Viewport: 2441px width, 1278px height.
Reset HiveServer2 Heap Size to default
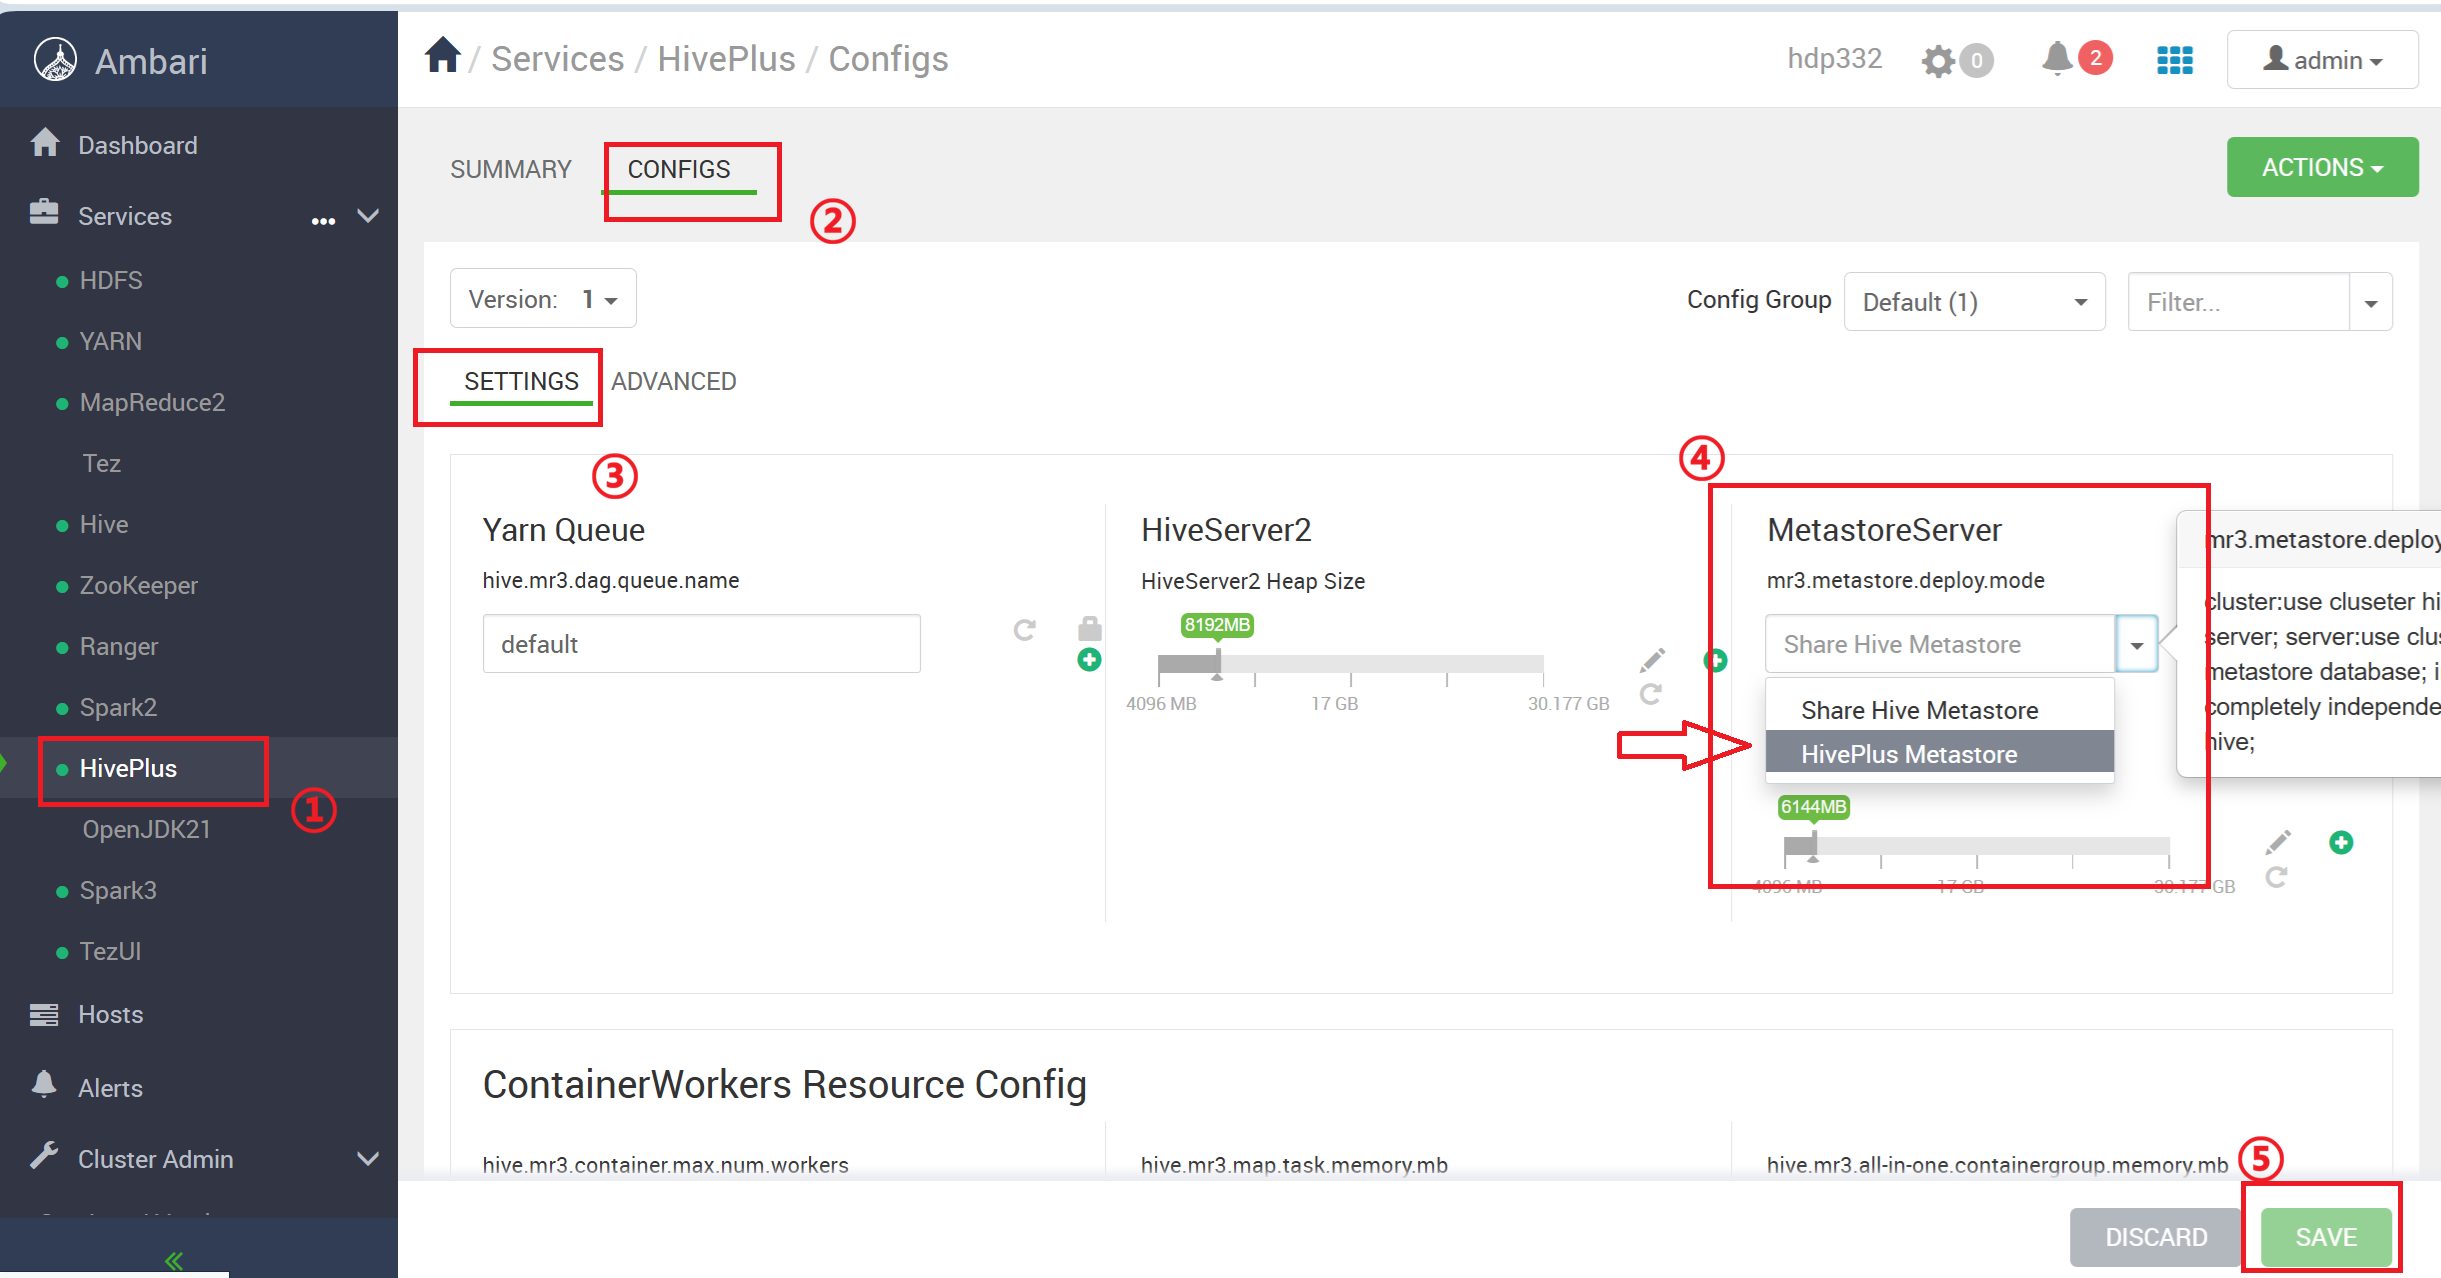(x=1651, y=693)
